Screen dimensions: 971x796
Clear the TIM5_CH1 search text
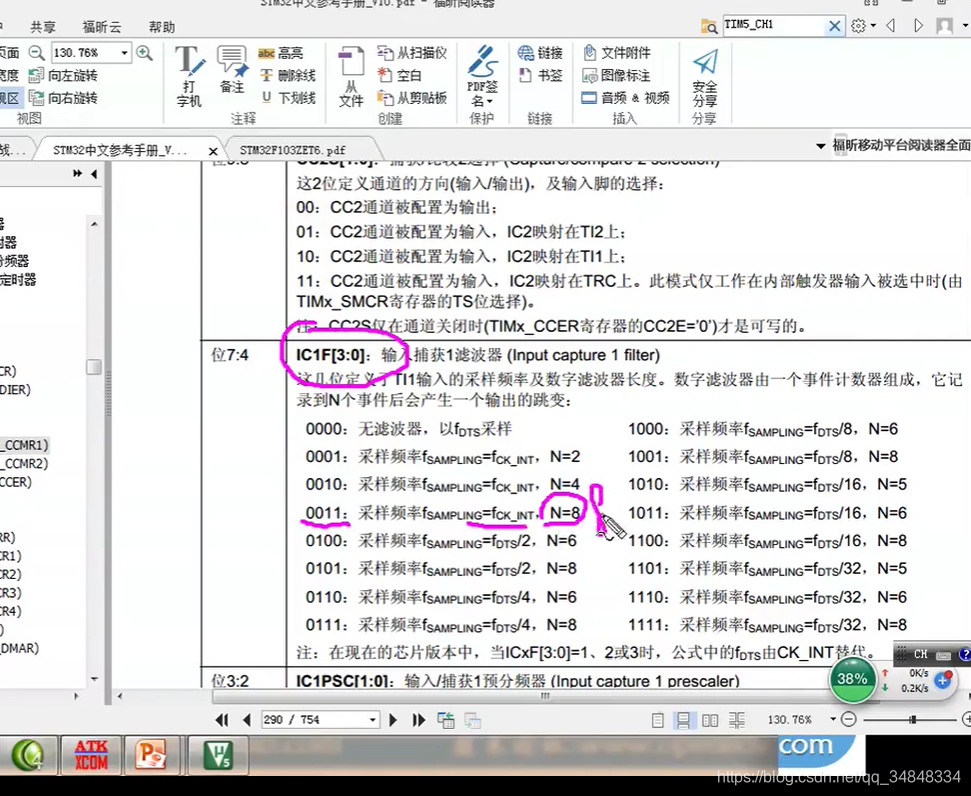tap(835, 26)
